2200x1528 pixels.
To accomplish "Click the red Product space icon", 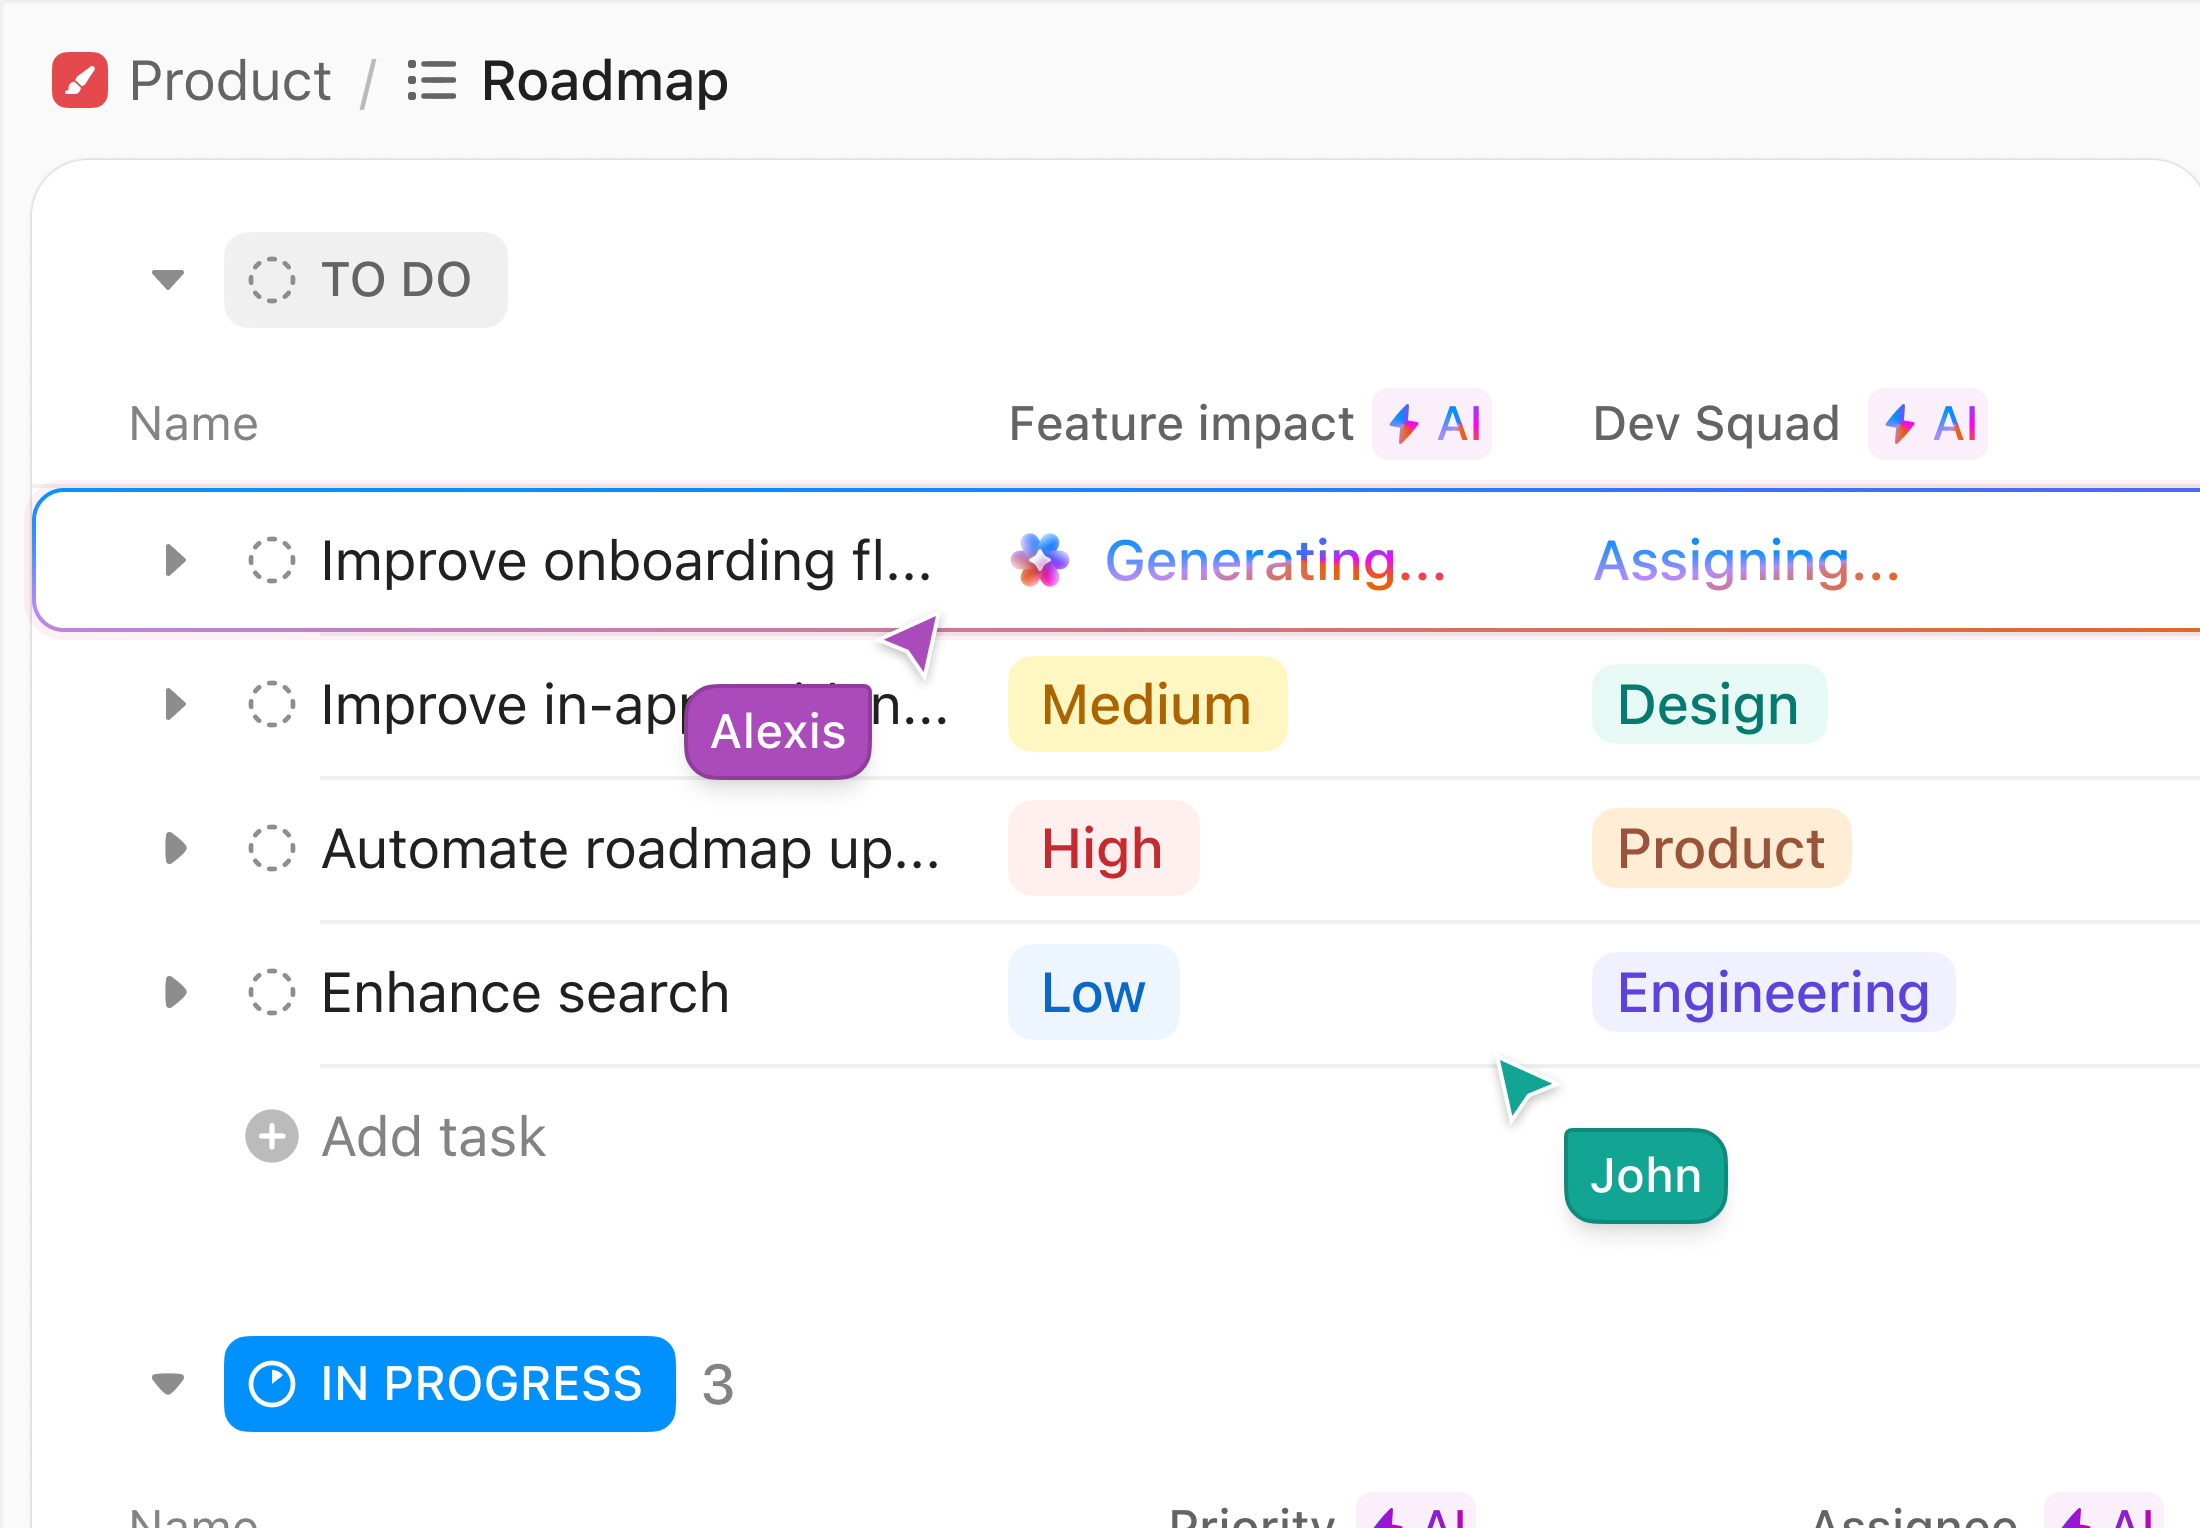I will [79, 80].
